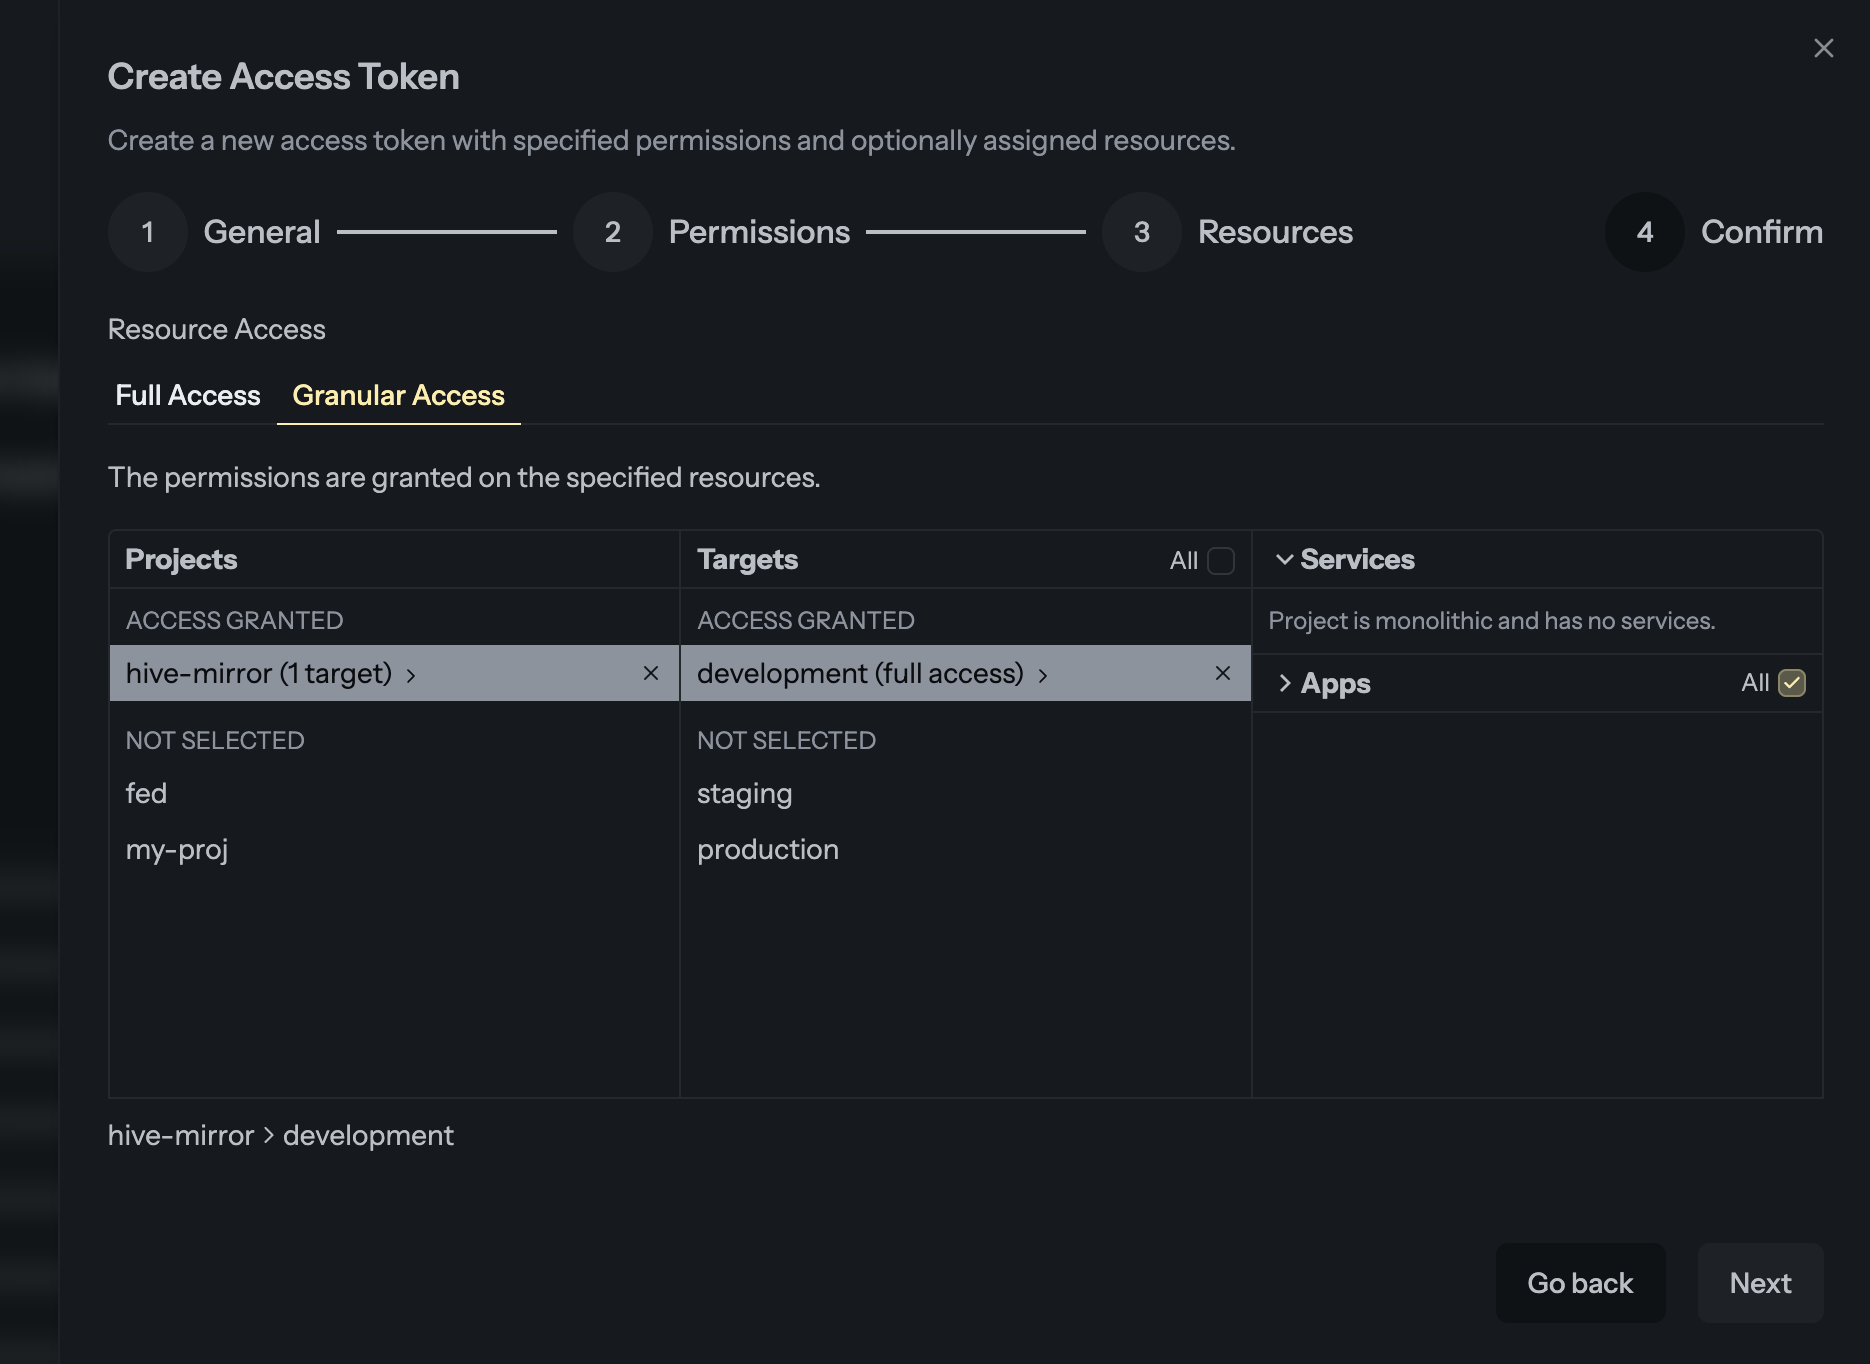Click step 3 Resources circle indicator
The image size is (1870, 1364).
tap(1140, 231)
